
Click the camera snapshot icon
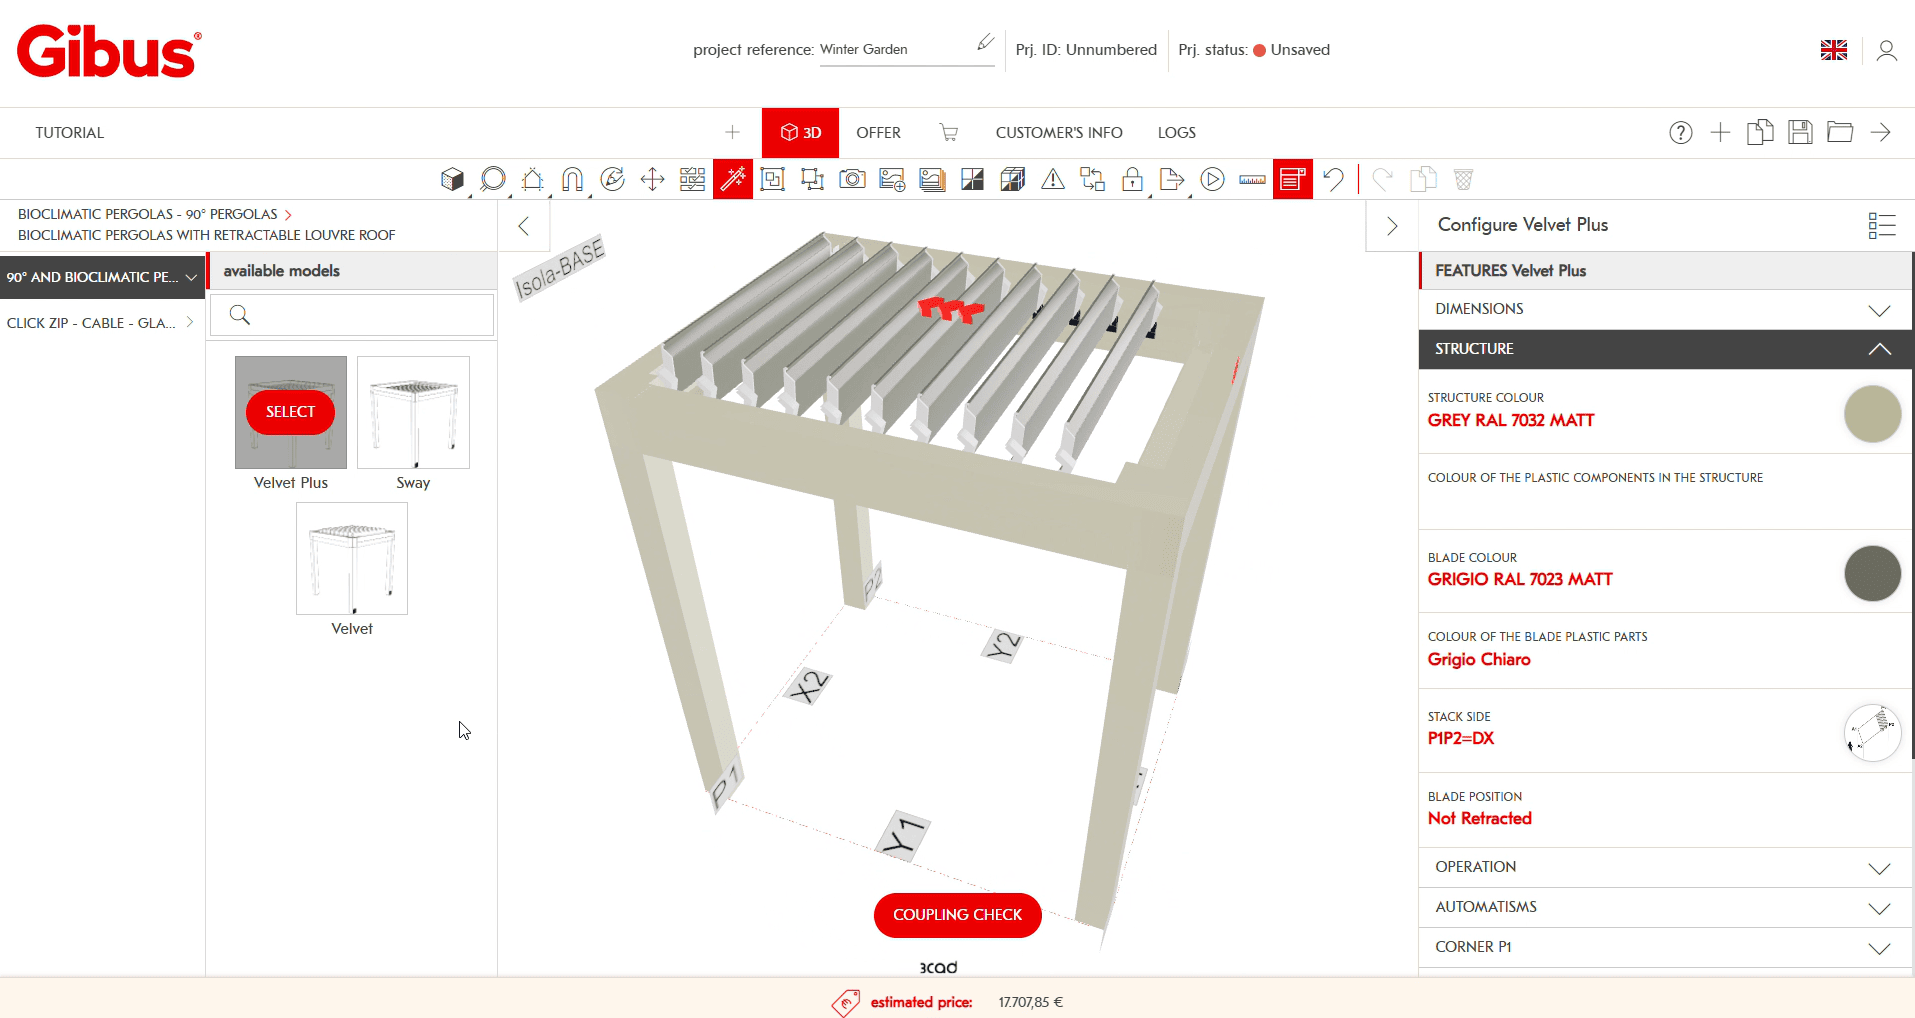852,180
